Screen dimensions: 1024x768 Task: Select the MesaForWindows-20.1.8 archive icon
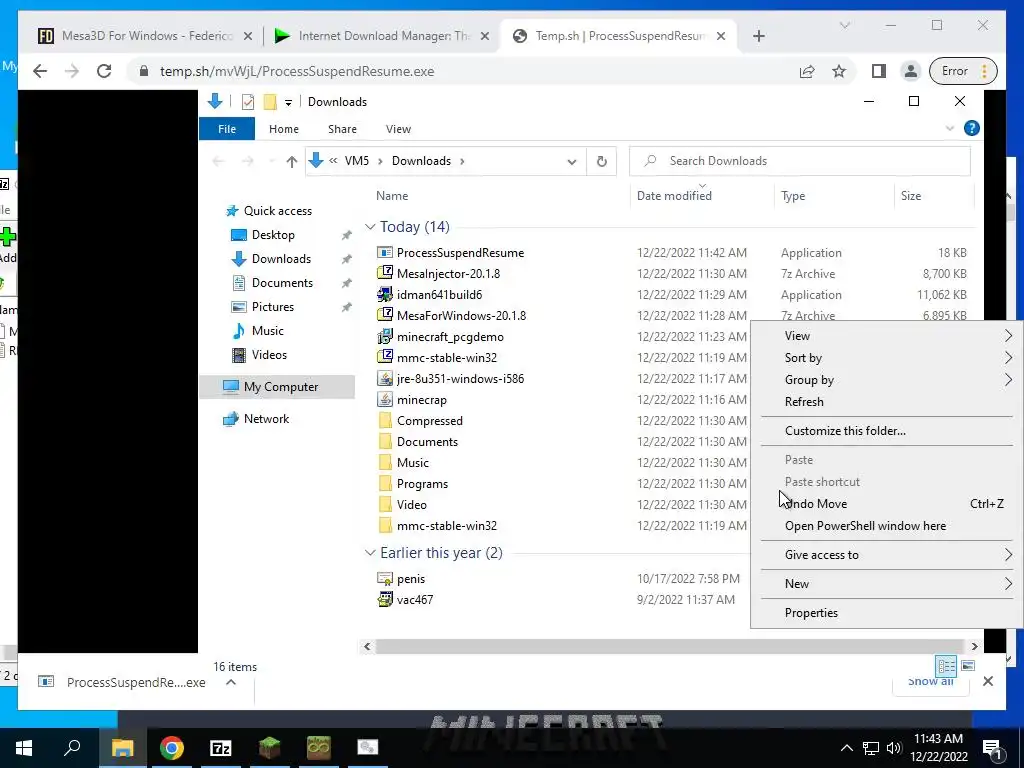pos(385,315)
